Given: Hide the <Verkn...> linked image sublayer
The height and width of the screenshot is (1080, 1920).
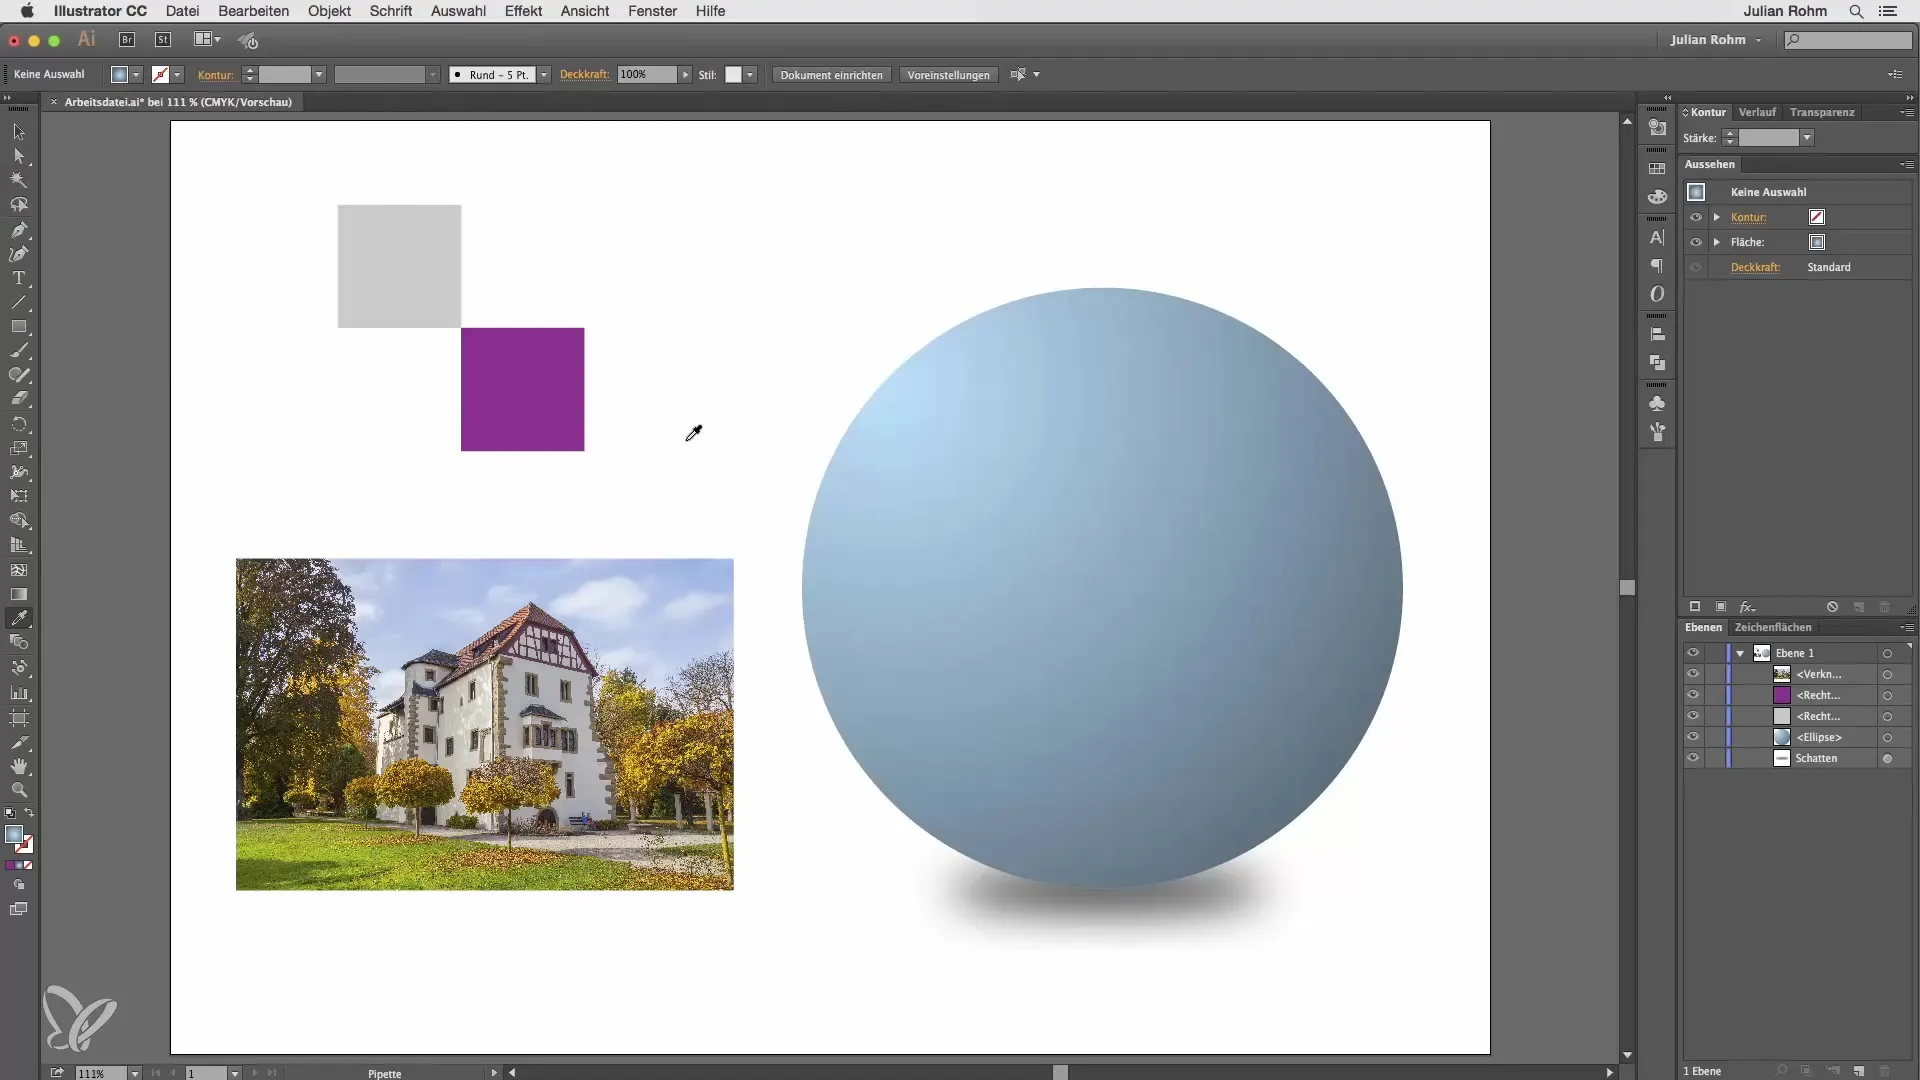Looking at the screenshot, I should click(x=1693, y=674).
